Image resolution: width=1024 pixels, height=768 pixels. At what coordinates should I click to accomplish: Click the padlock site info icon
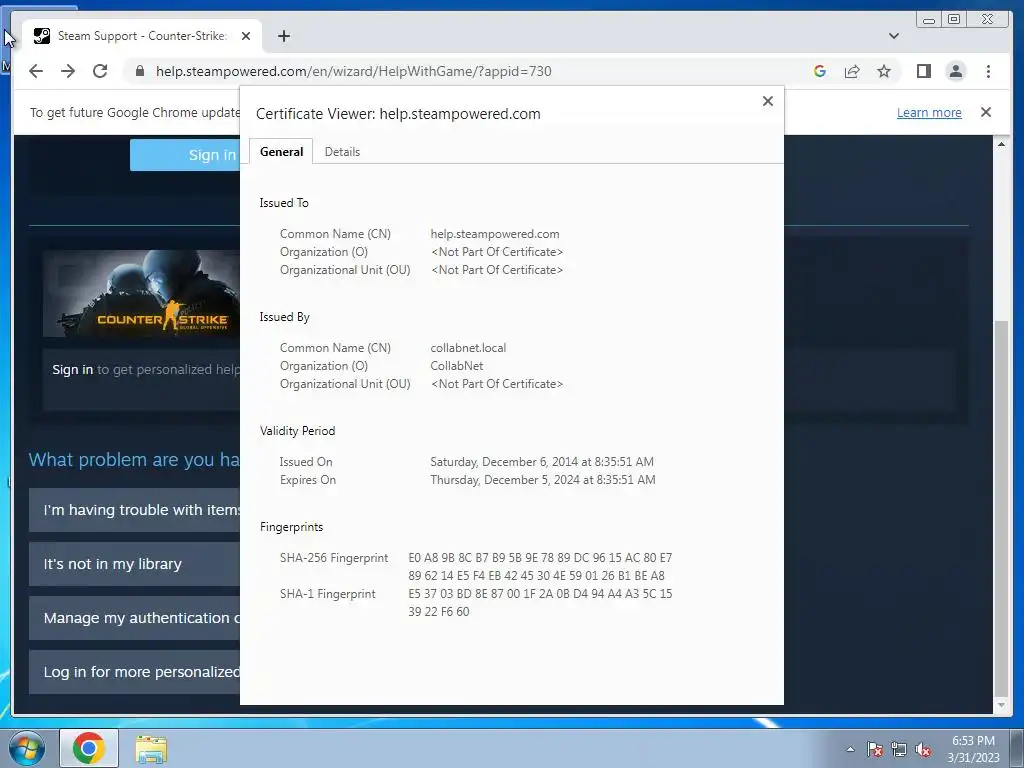click(x=139, y=71)
